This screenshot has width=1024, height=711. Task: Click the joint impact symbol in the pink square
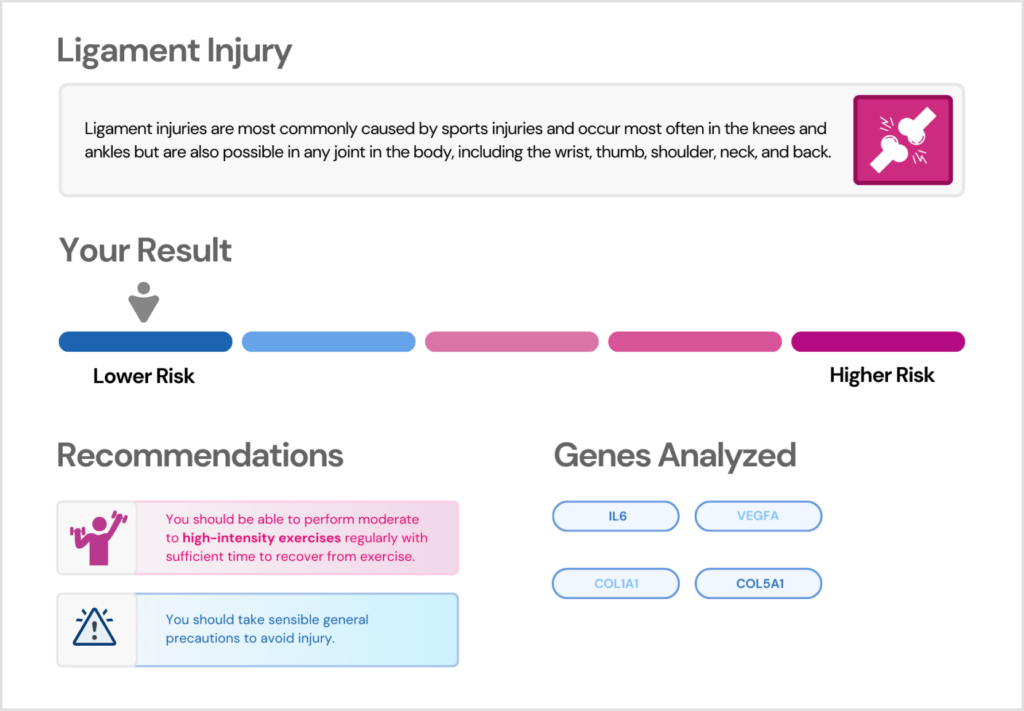[x=902, y=140]
